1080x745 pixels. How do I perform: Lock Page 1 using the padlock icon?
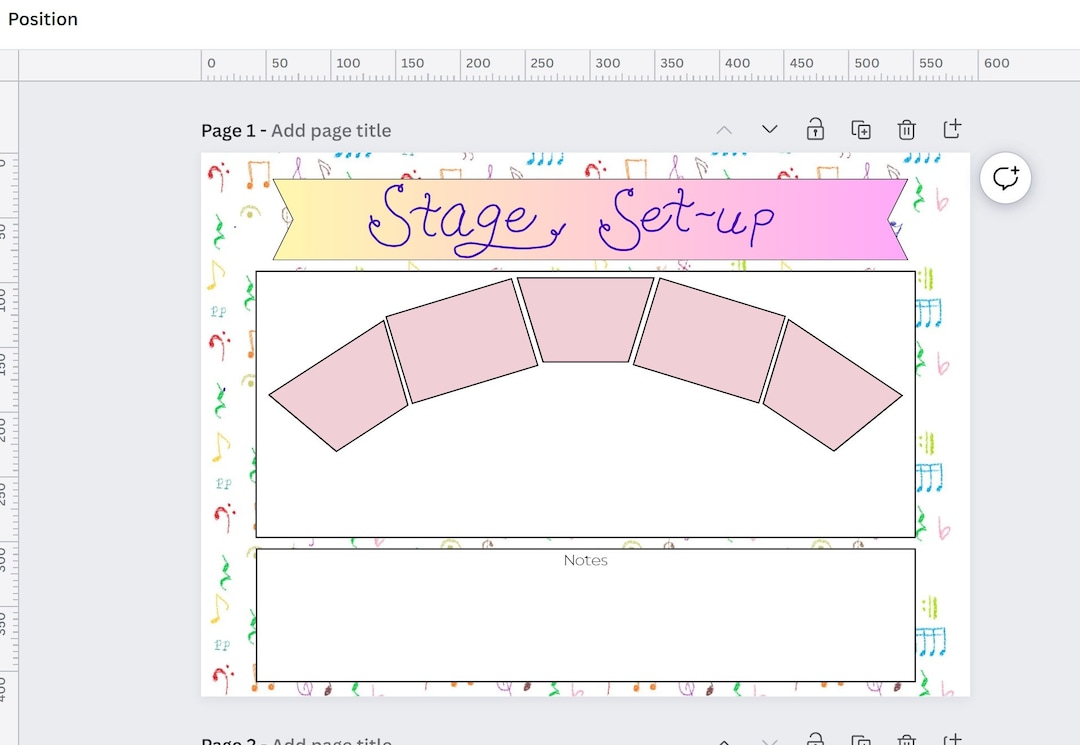coord(815,129)
